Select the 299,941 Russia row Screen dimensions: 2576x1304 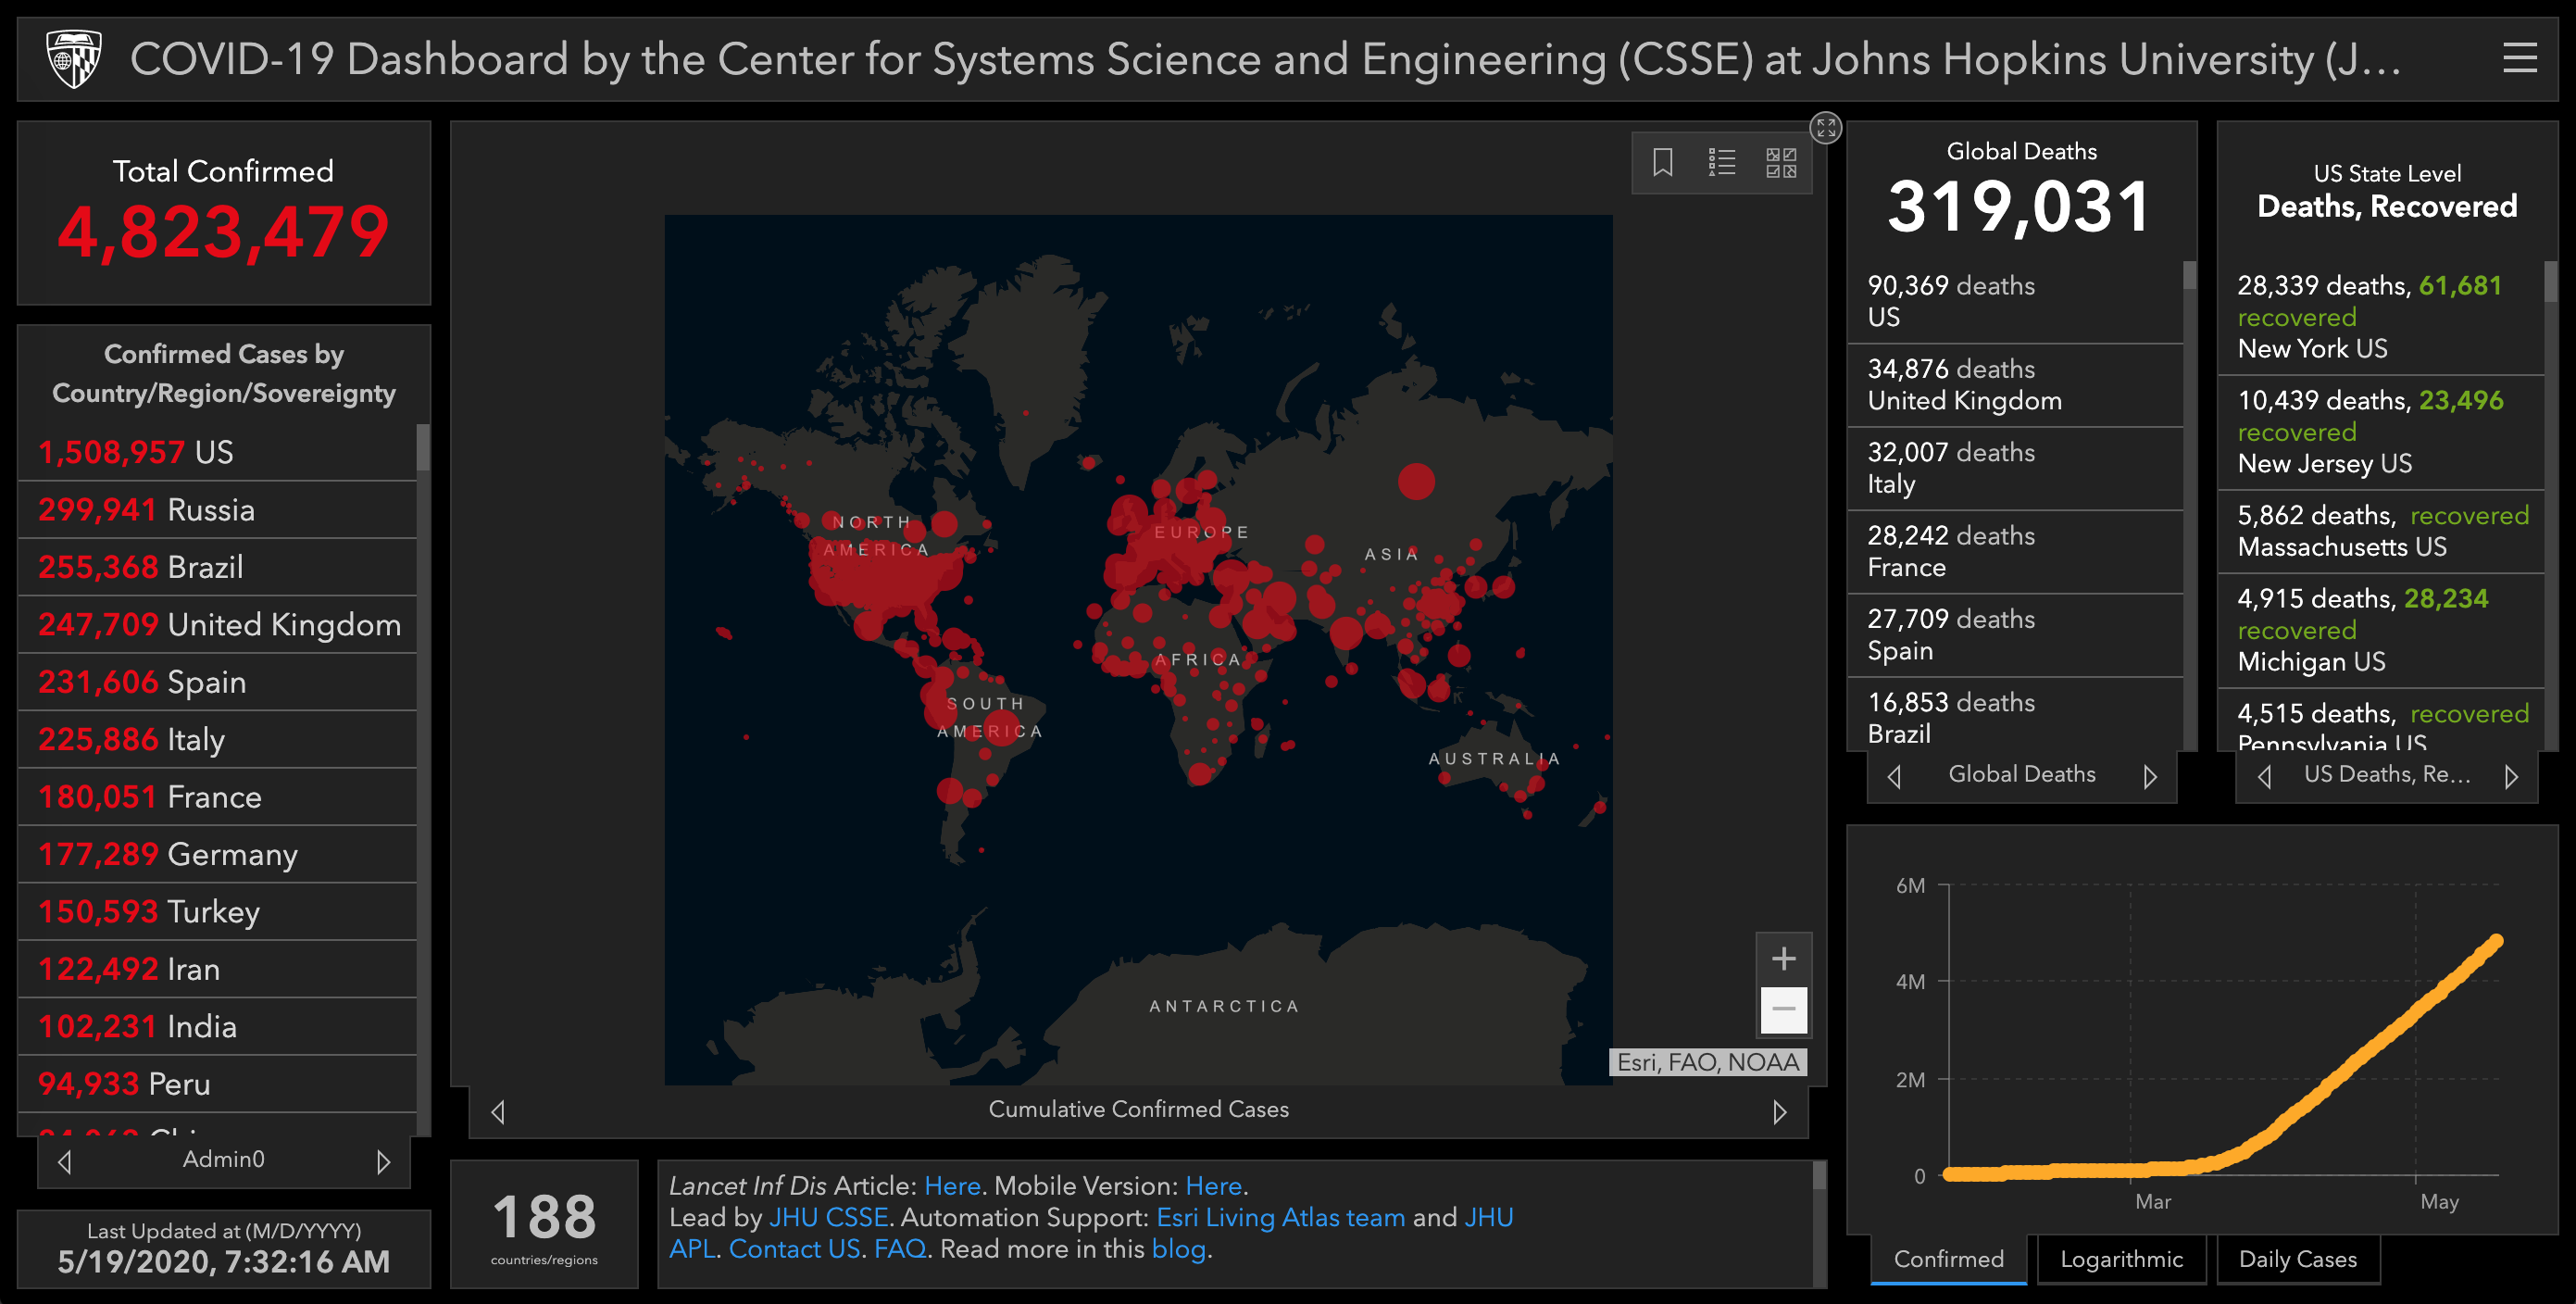coord(217,510)
